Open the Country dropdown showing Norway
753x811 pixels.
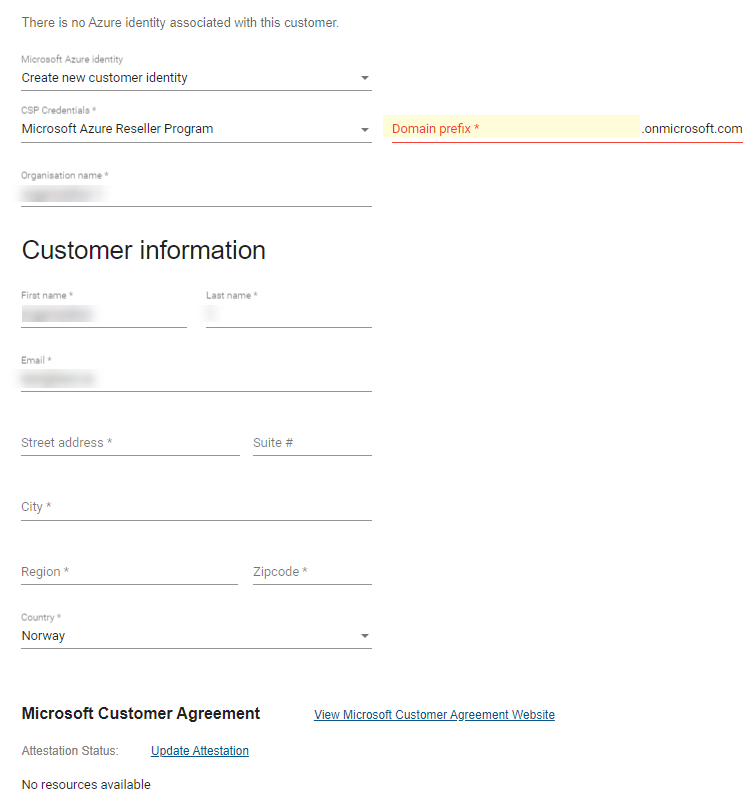[x=196, y=636]
